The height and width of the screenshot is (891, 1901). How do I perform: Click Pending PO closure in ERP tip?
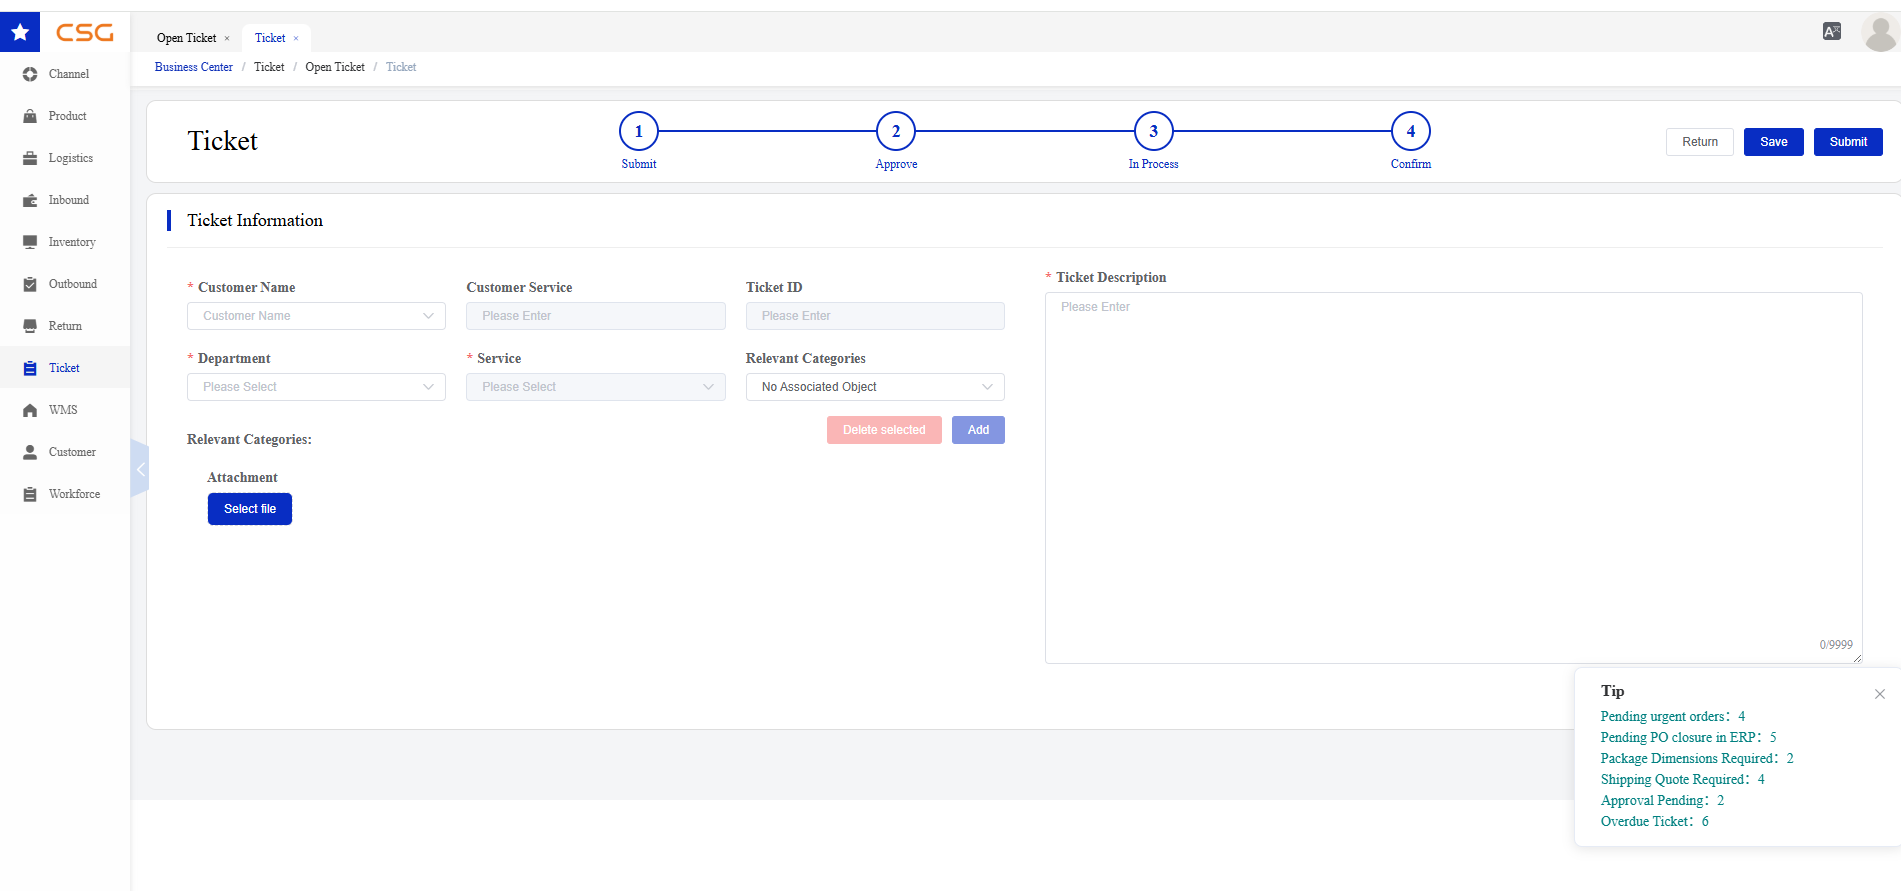click(x=1689, y=738)
